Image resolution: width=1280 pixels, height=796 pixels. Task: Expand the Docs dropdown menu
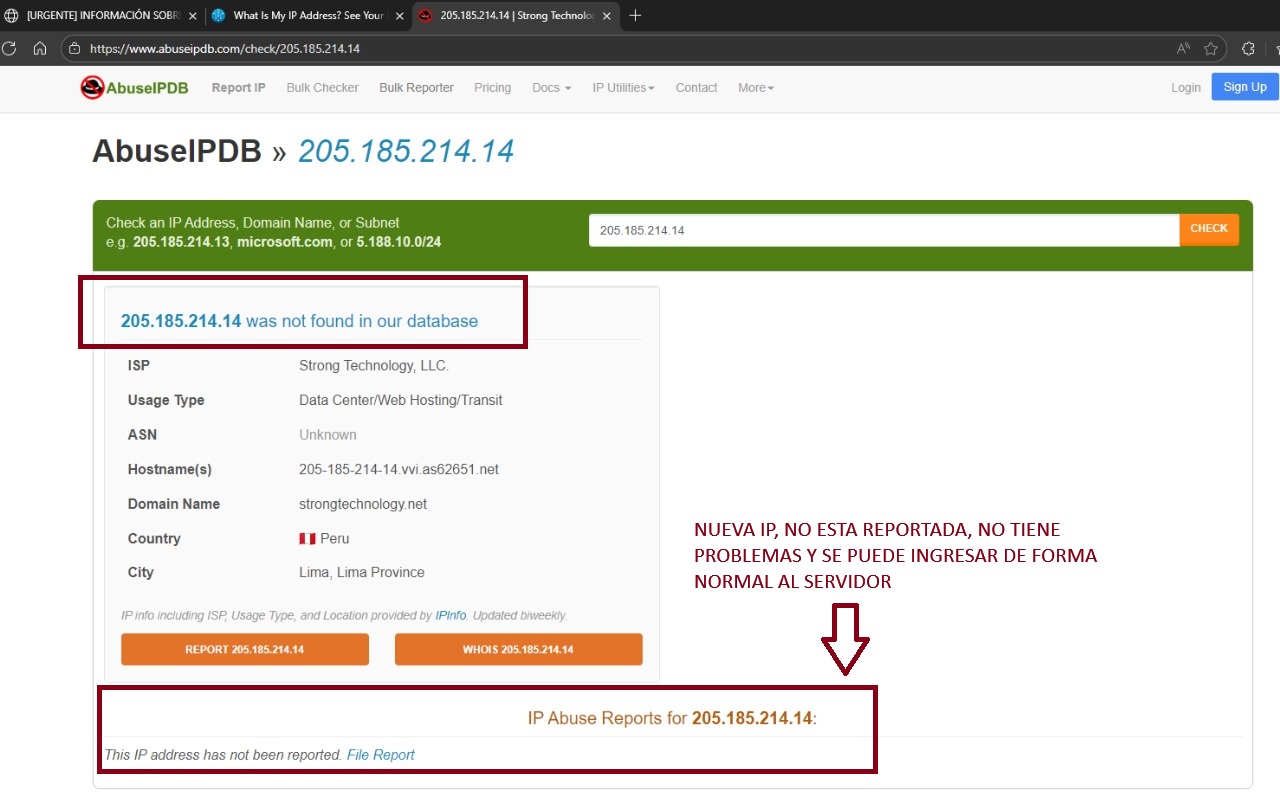[x=551, y=88]
